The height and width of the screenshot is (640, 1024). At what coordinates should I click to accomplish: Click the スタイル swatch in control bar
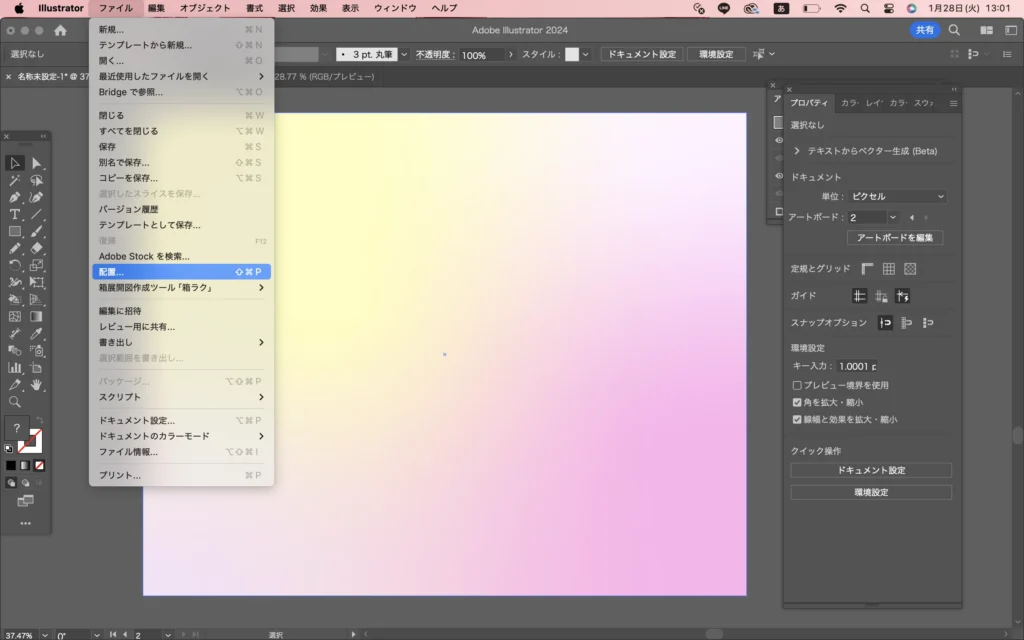[572, 55]
